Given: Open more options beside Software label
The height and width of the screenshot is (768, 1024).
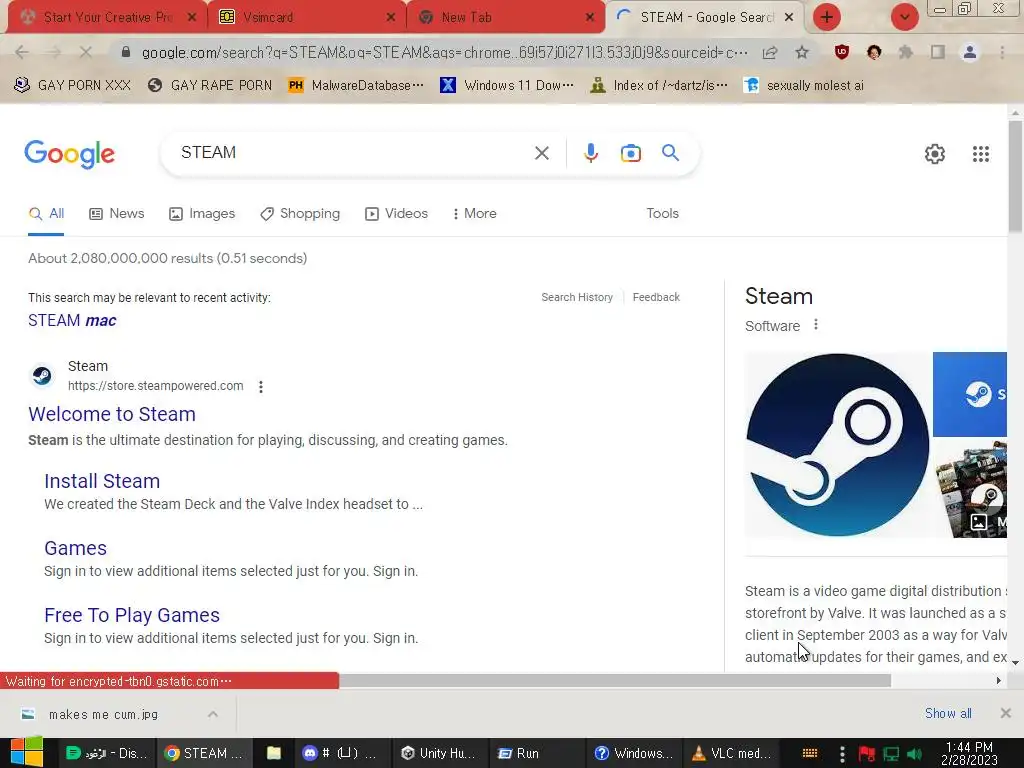Looking at the screenshot, I should pos(816,325).
